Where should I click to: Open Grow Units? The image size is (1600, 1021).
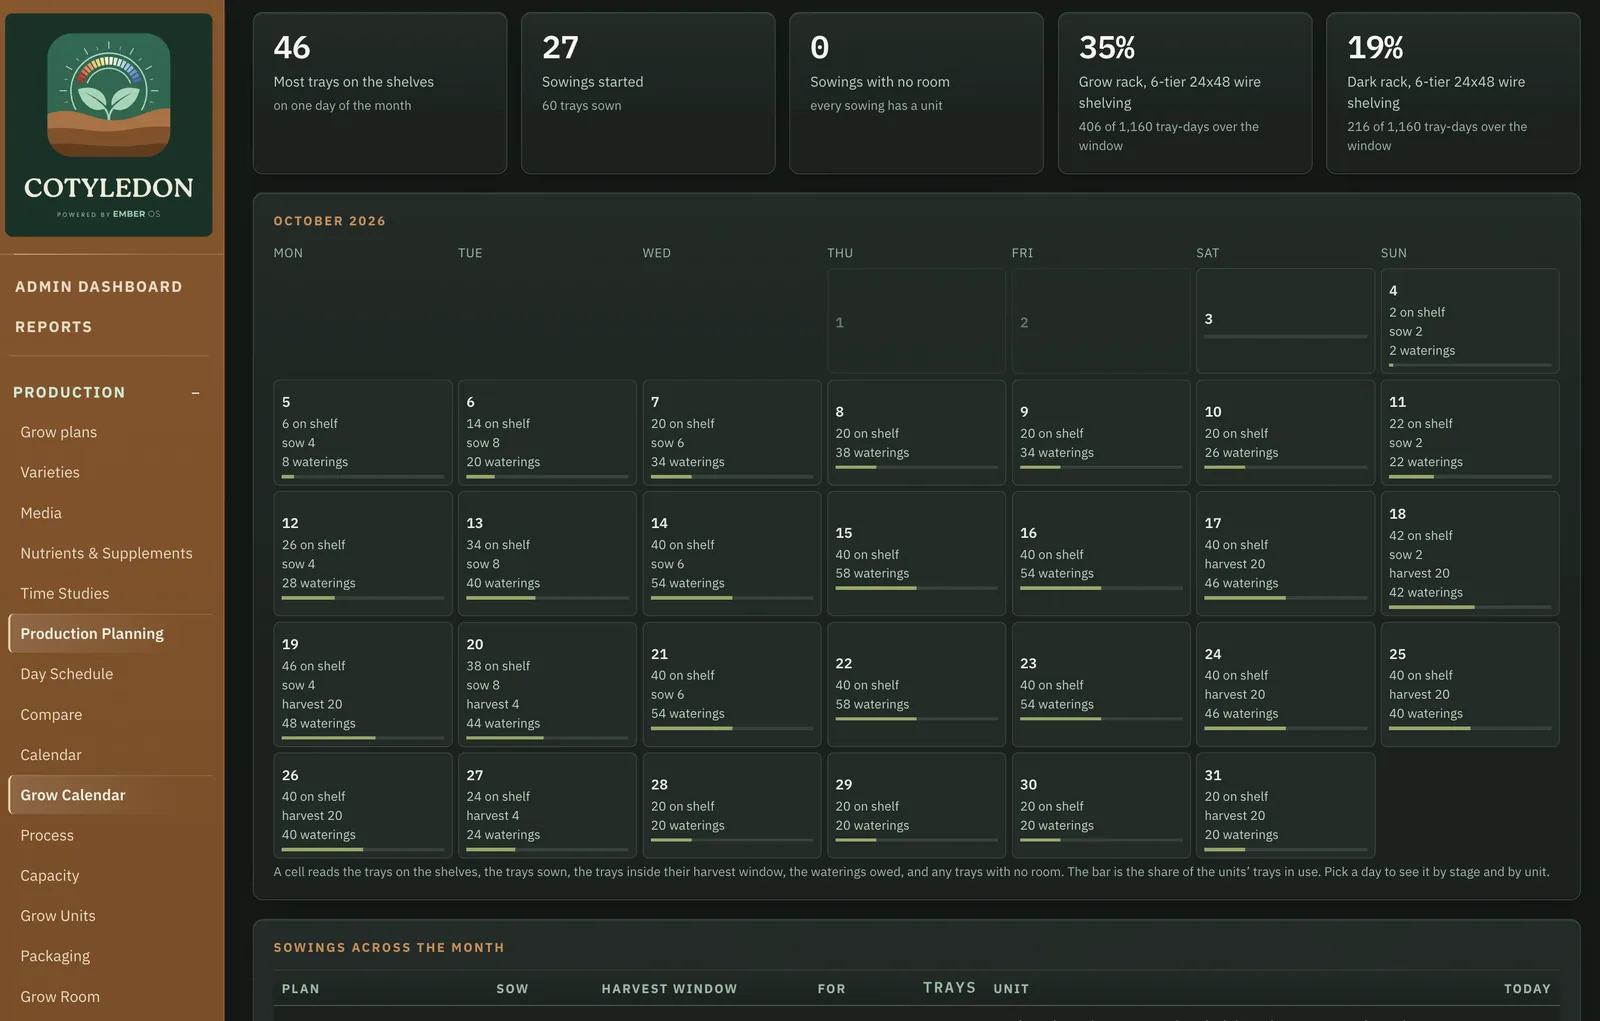(x=58, y=916)
